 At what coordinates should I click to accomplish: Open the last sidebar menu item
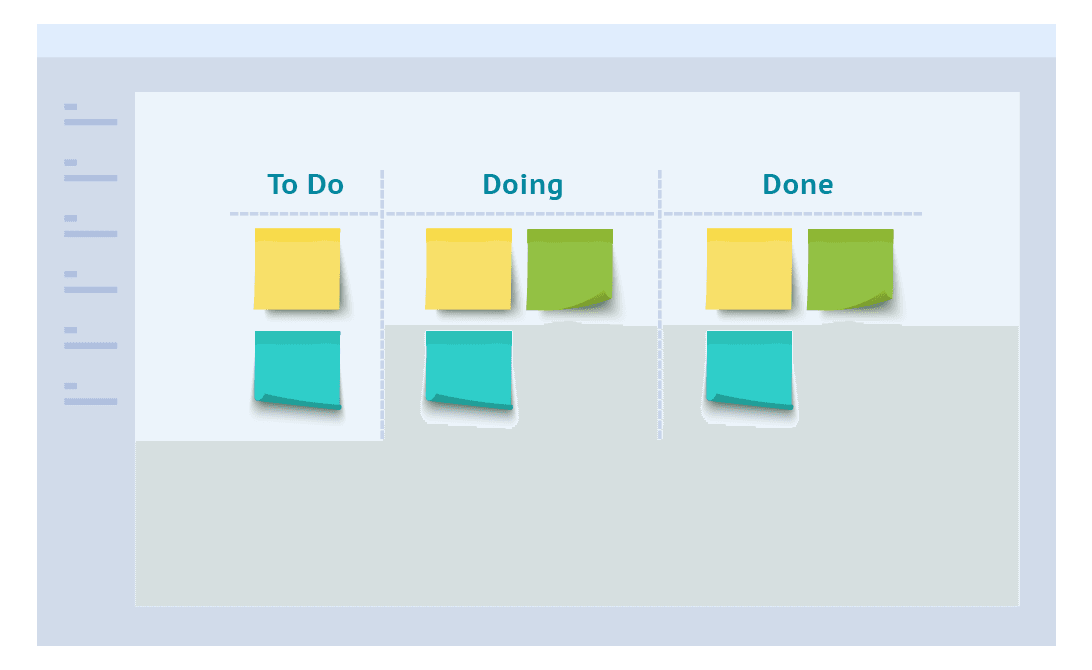[x=91, y=394]
